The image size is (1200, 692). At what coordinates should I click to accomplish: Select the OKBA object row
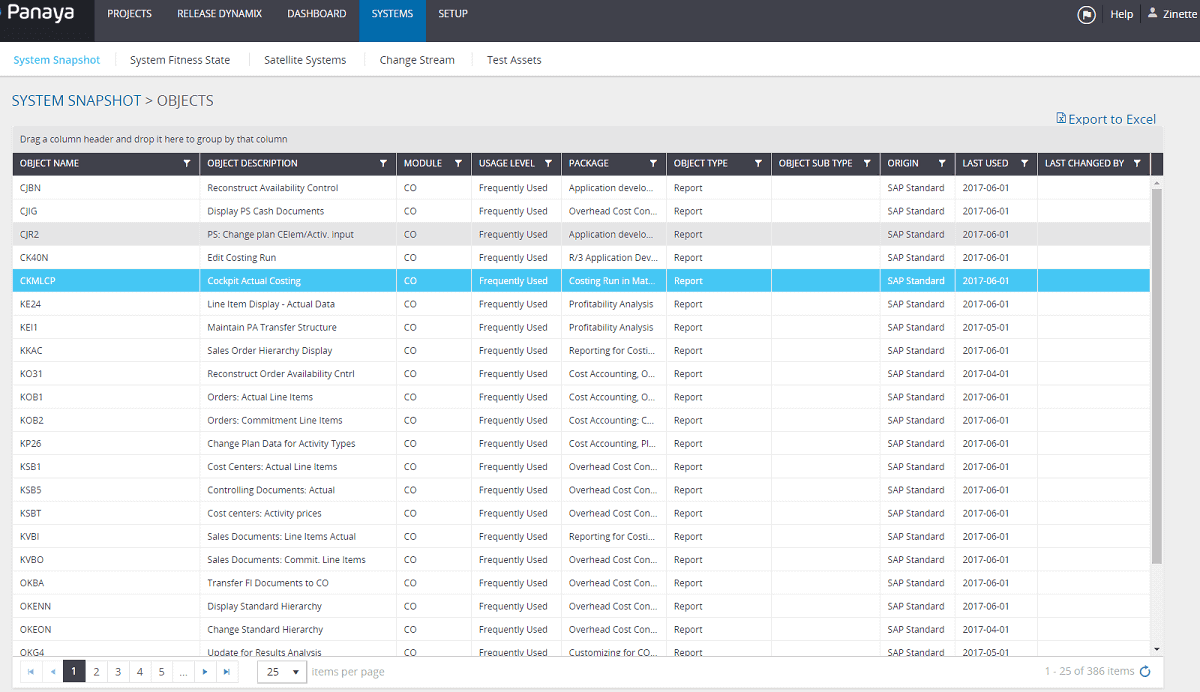coord(581,583)
